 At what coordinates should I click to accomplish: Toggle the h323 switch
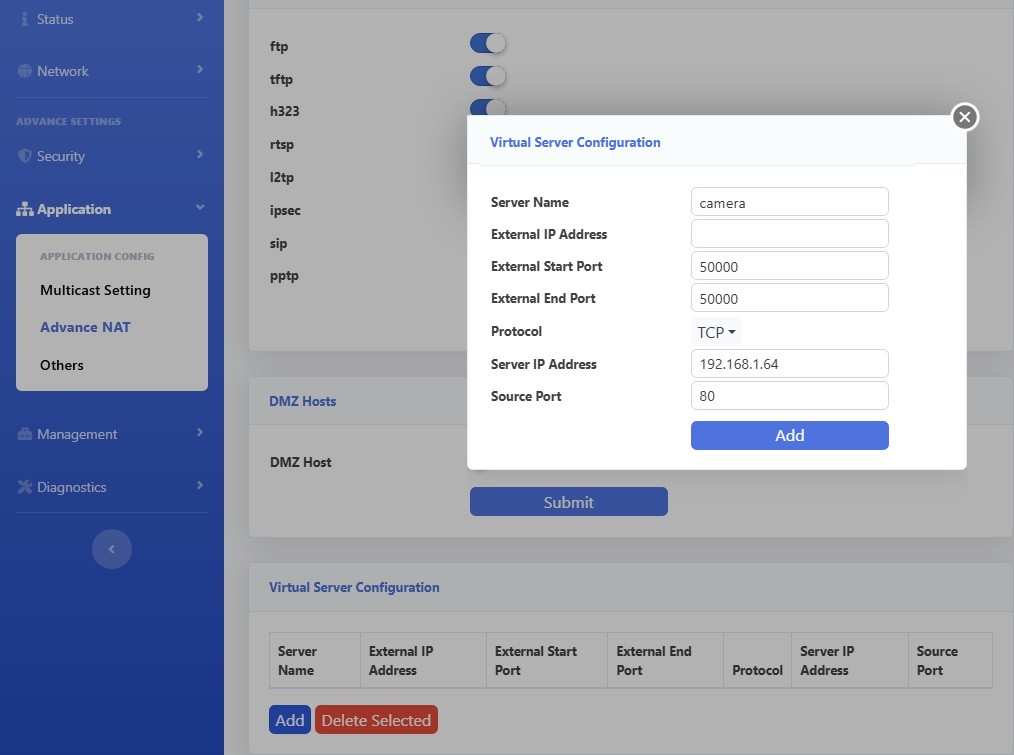(x=488, y=107)
